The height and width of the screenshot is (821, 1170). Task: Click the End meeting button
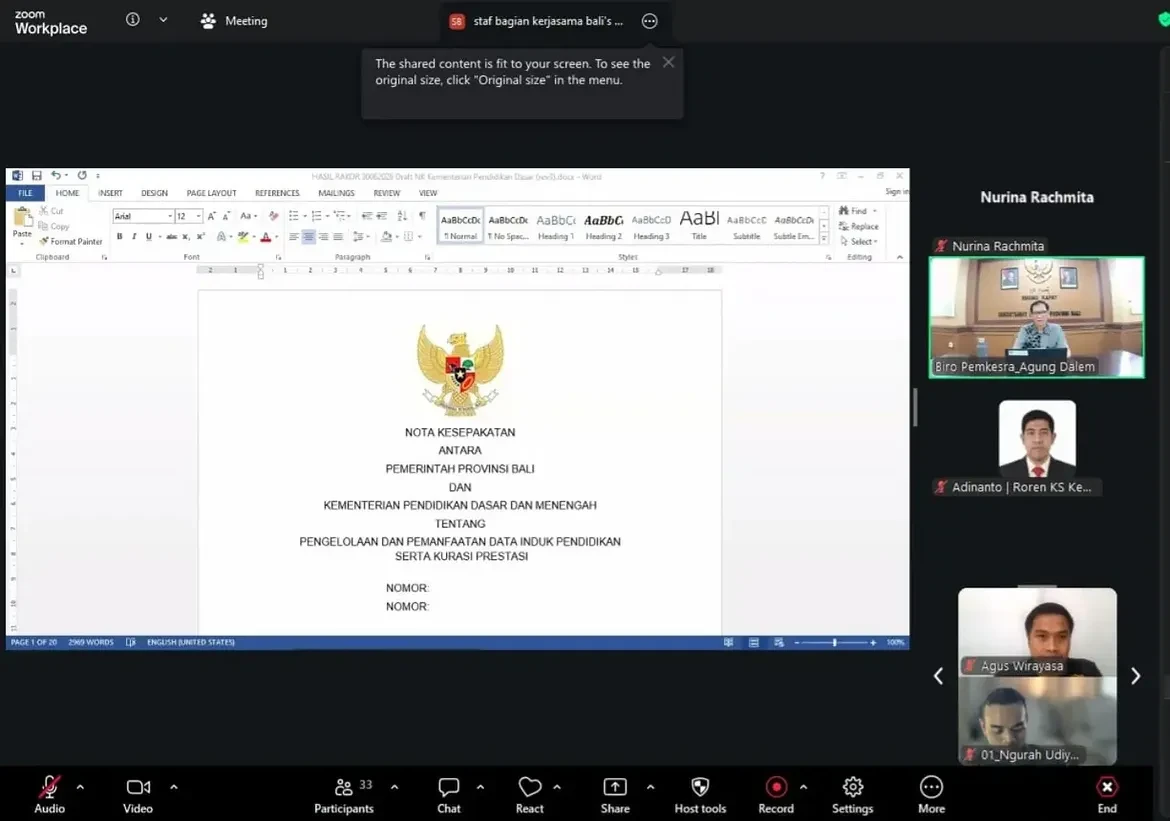1107,796
